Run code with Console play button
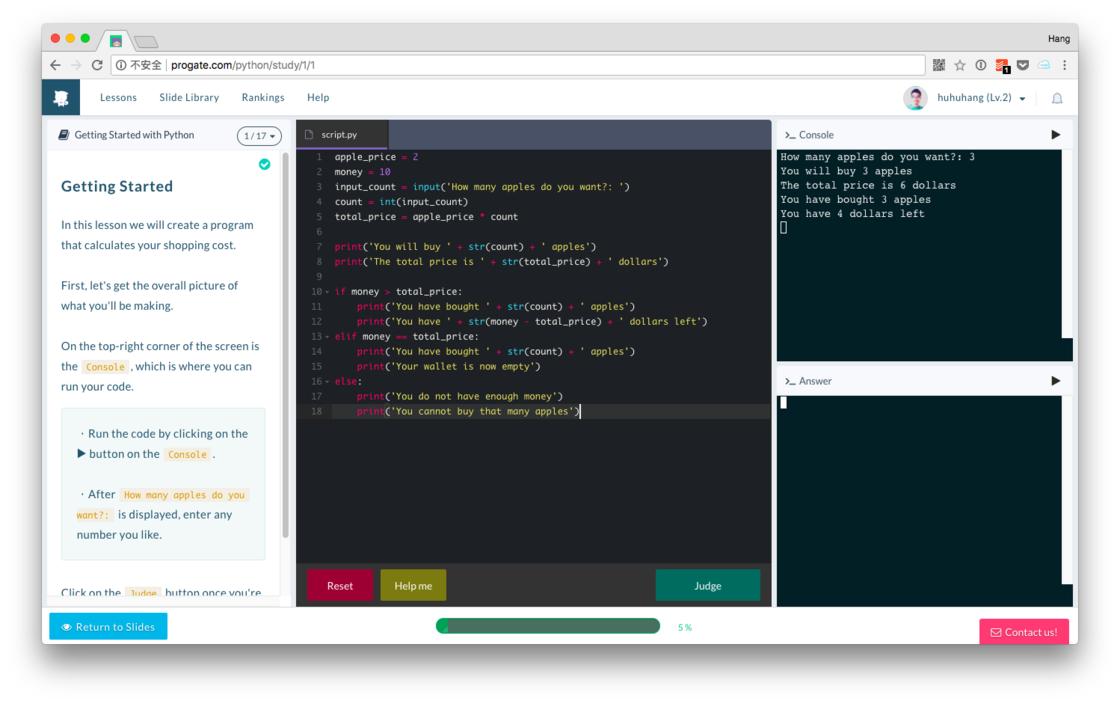This screenshot has height=704, width=1120. click(1056, 135)
